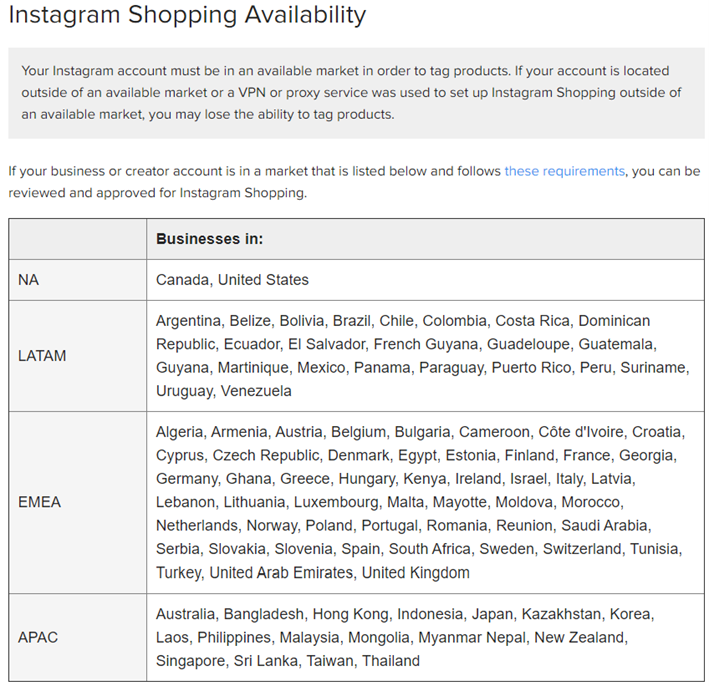Viewport: 709px width, 686px height.
Task: Click Venezuela in the LATAM countries
Action: pyautogui.click(x=256, y=391)
